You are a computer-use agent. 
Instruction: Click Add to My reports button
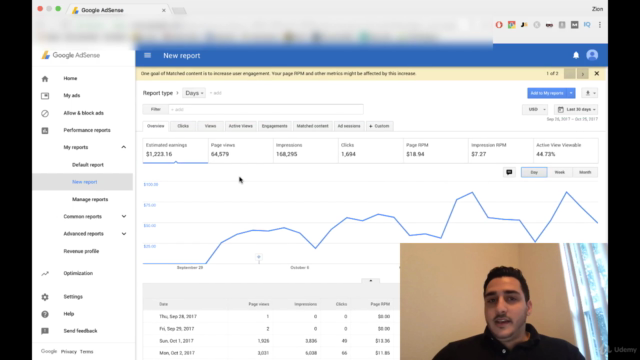click(547, 93)
